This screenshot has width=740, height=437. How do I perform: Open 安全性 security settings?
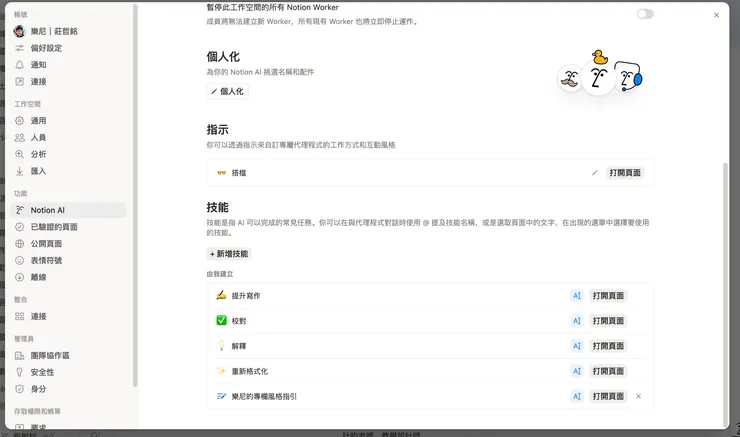68,372
